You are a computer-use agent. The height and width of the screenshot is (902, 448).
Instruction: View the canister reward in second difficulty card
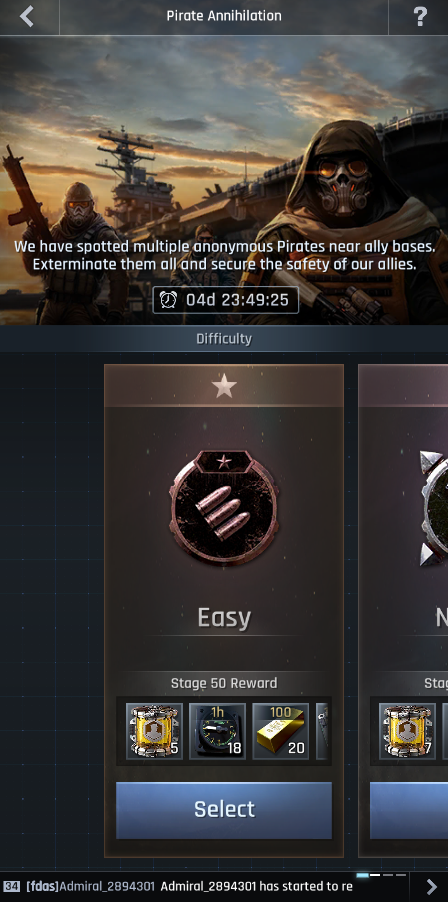point(407,731)
